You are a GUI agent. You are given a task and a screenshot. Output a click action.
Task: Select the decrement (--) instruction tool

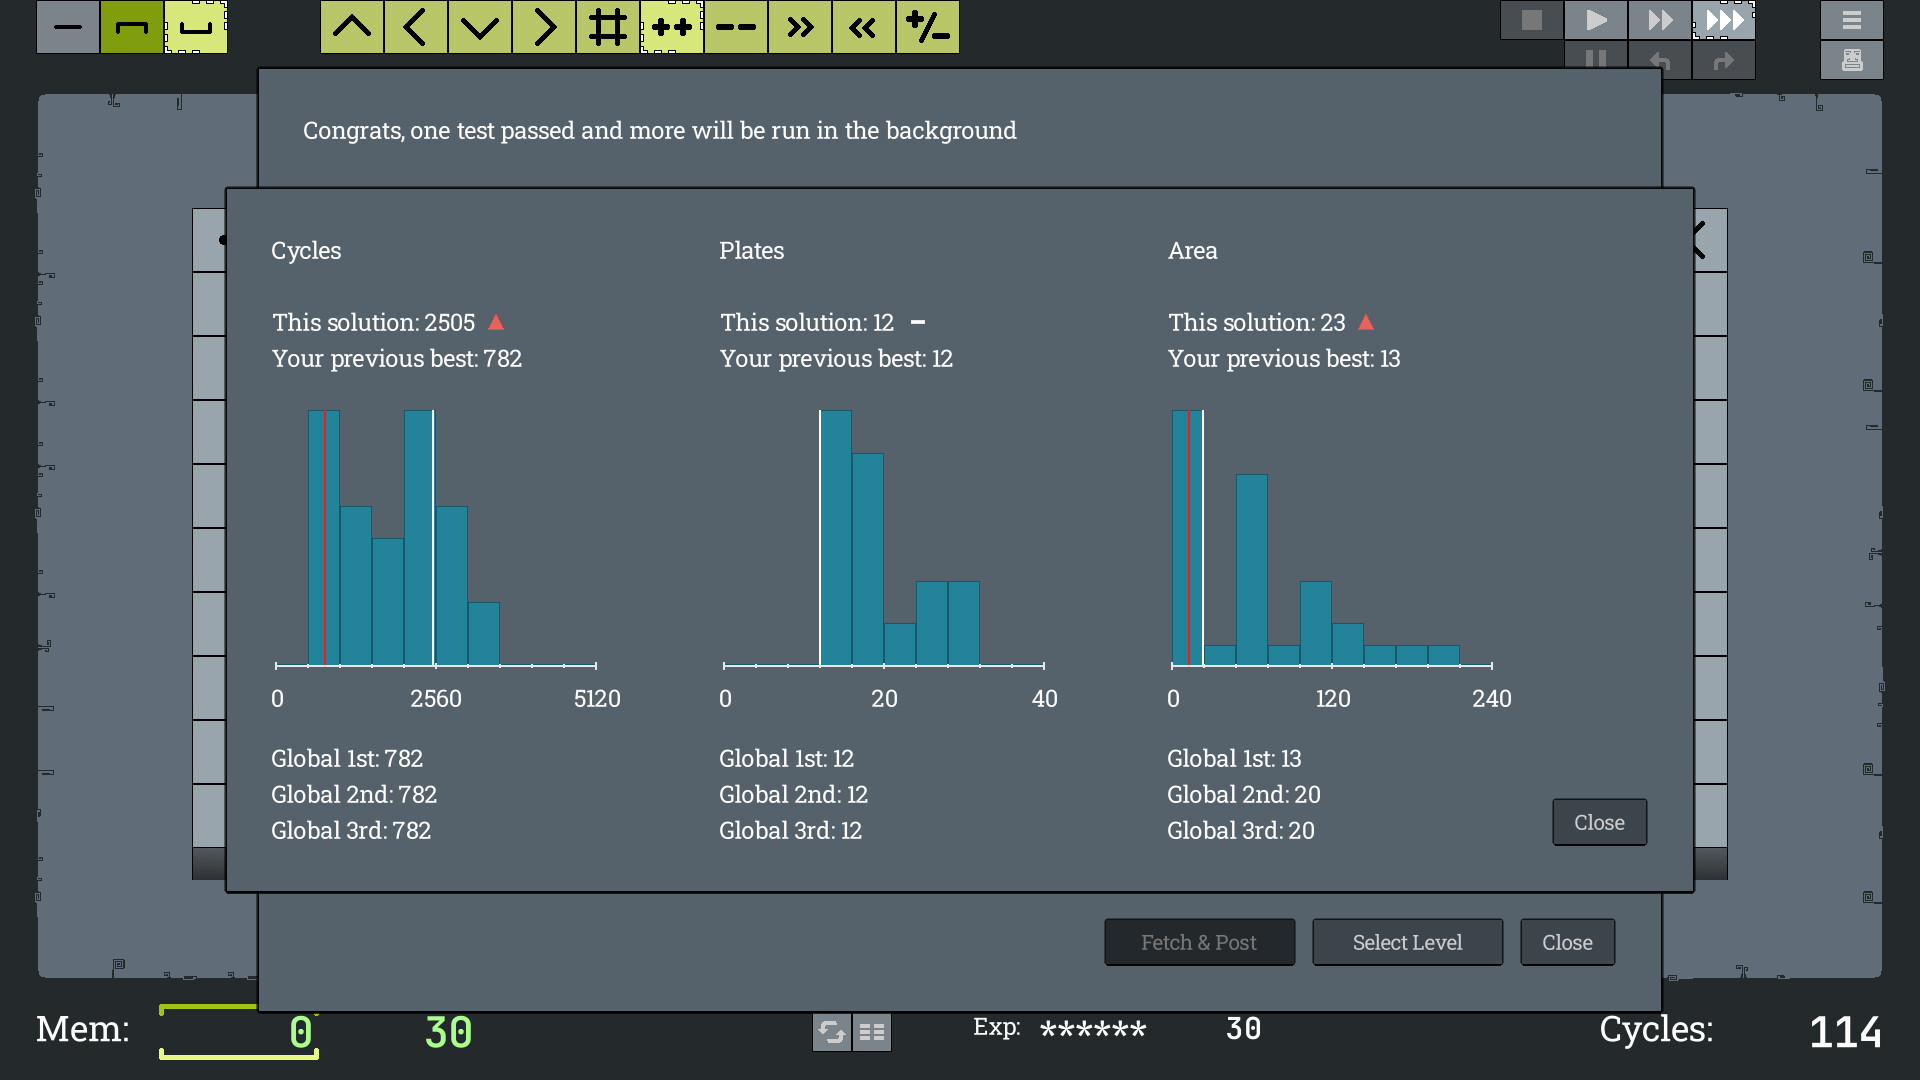735,27
